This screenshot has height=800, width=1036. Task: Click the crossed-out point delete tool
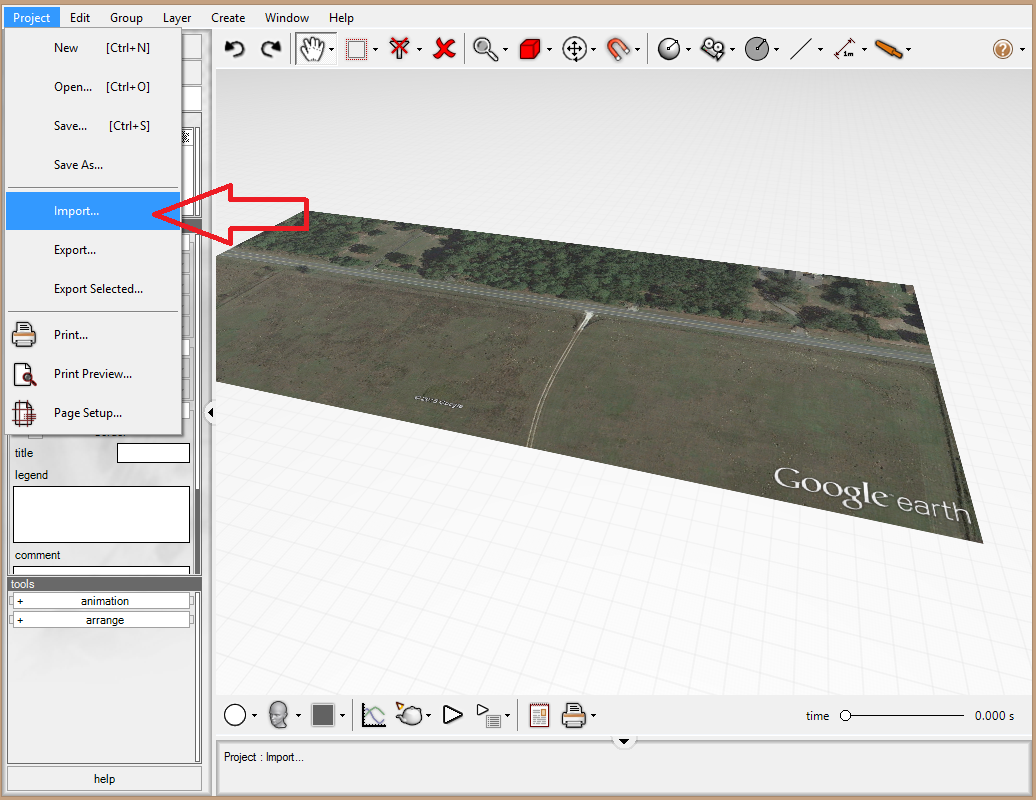[399, 49]
